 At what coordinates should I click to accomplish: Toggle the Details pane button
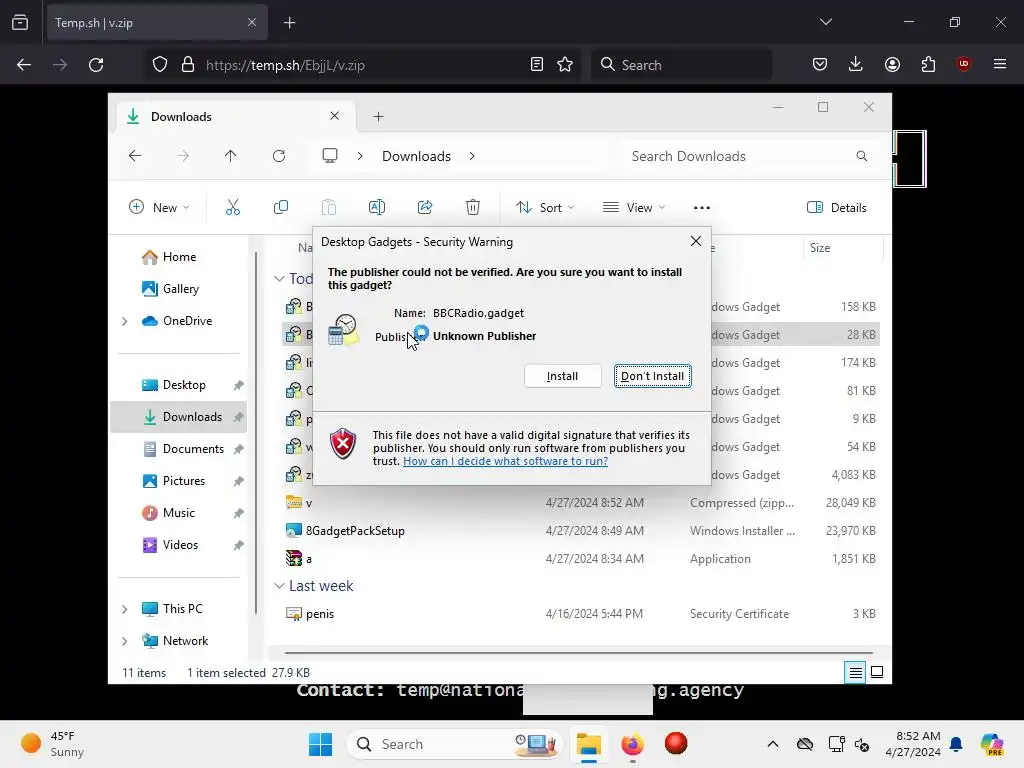click(x=837, y=208)
